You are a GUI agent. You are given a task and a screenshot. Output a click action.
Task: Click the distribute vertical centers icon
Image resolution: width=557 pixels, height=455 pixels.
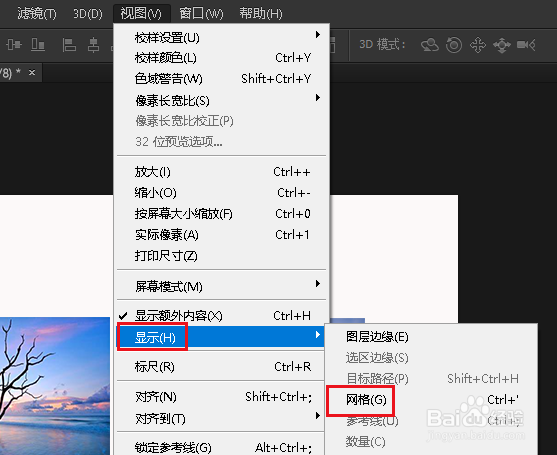[14, 45]
